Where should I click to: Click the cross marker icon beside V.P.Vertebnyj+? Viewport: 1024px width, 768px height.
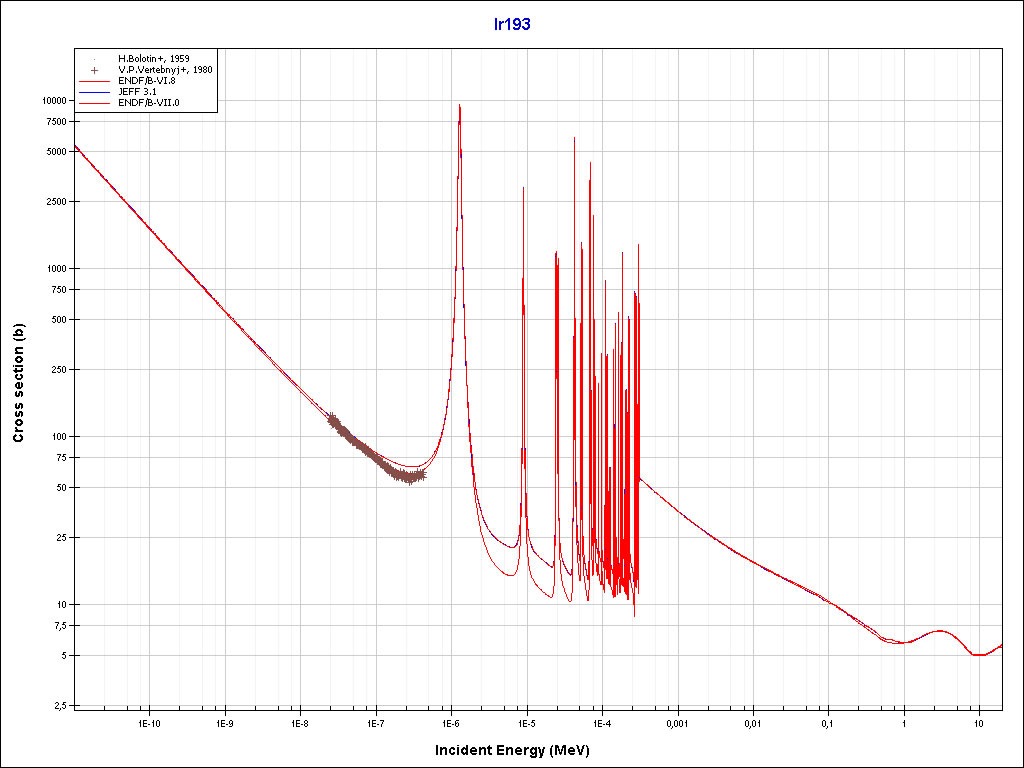[x=94, y=70]
